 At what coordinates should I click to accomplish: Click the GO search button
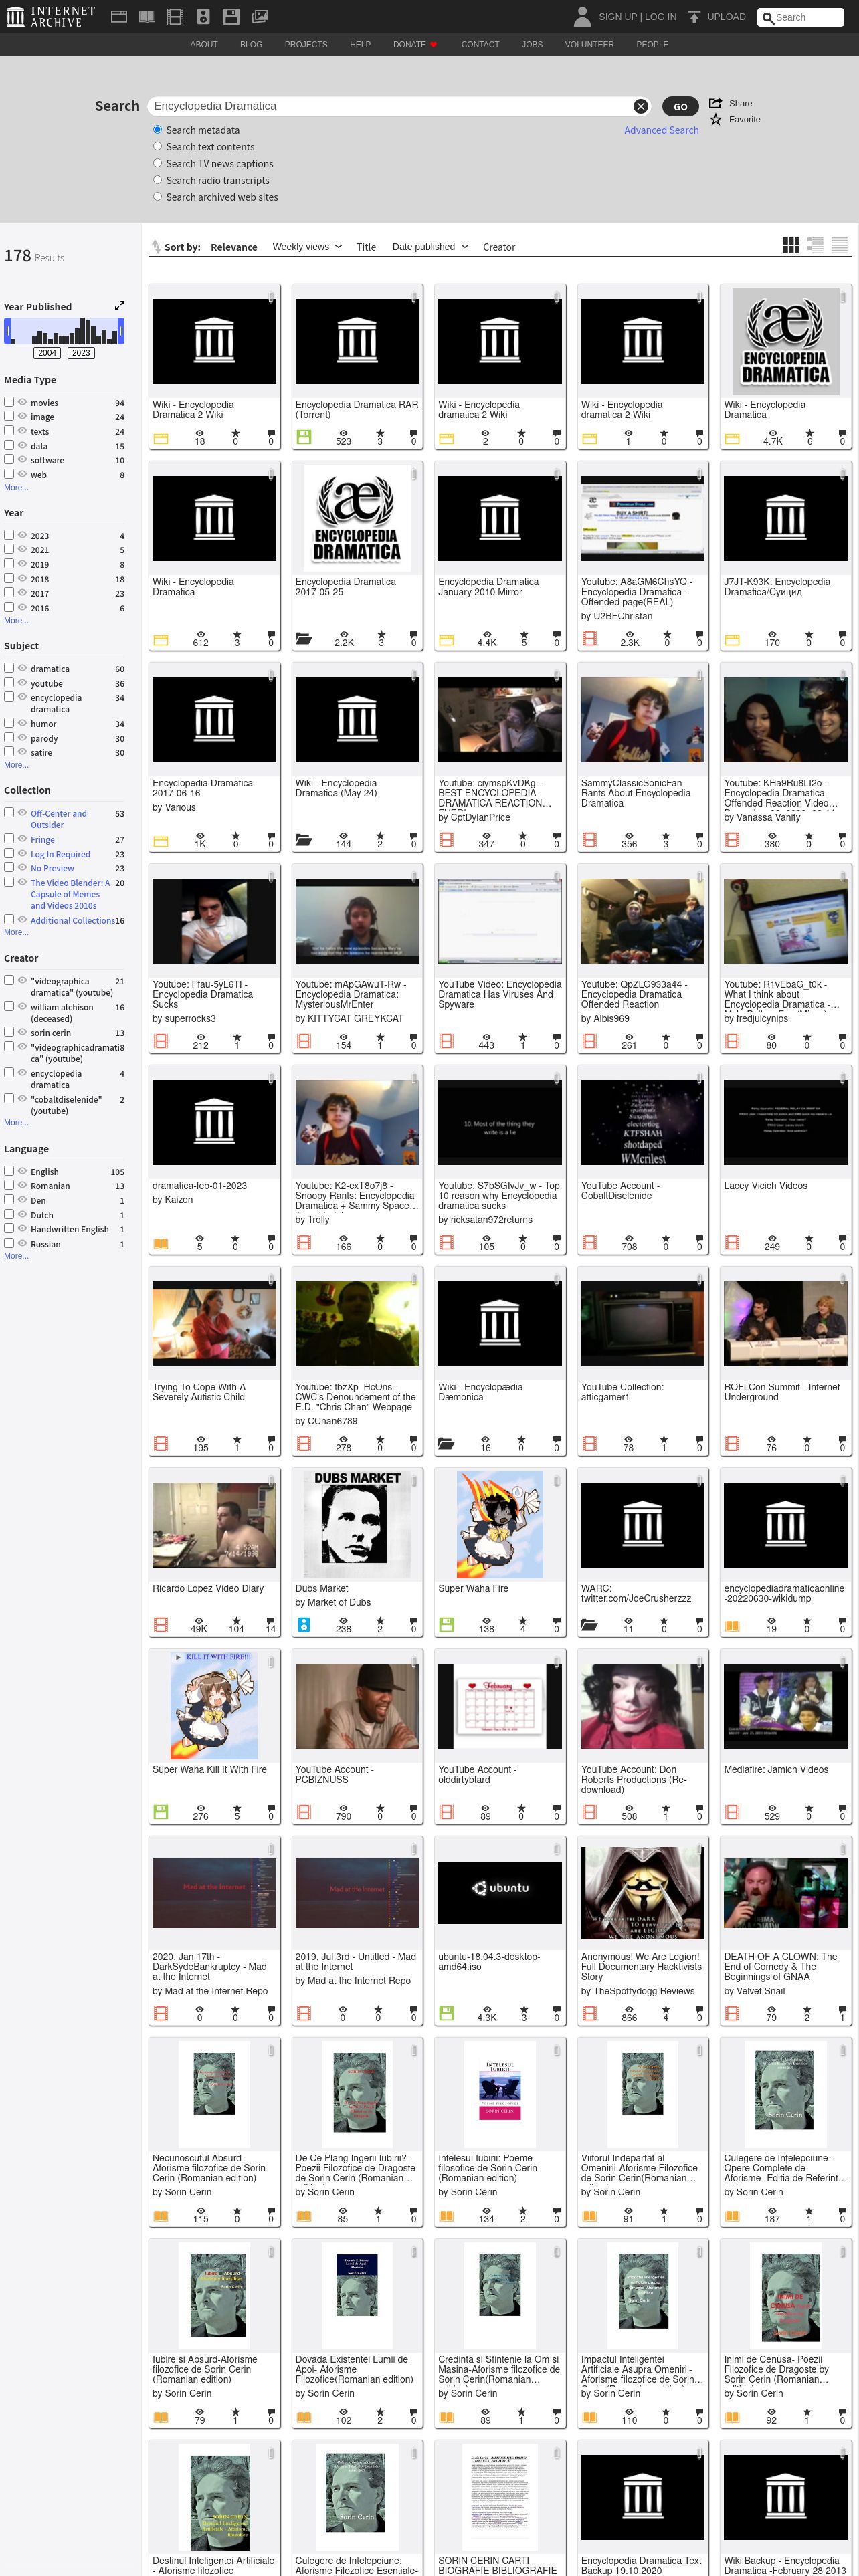[680, 106]
